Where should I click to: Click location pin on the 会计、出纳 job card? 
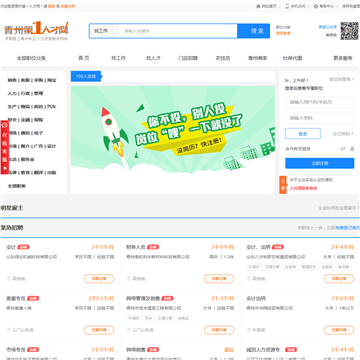point(249,279)
